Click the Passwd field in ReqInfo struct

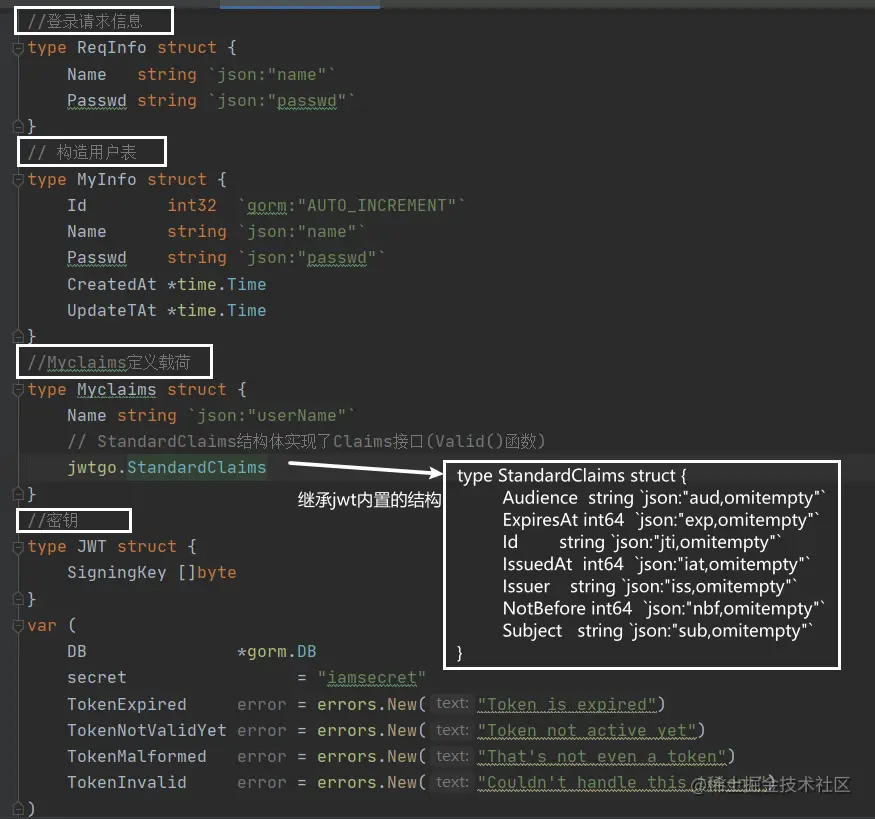pyautogui.click(x=97, y=100)
